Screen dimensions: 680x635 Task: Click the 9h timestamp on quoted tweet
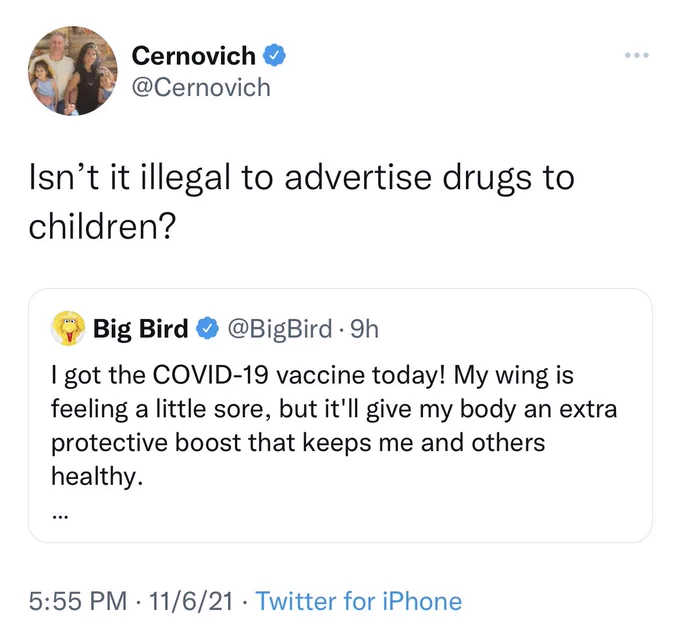coord(364,329)
